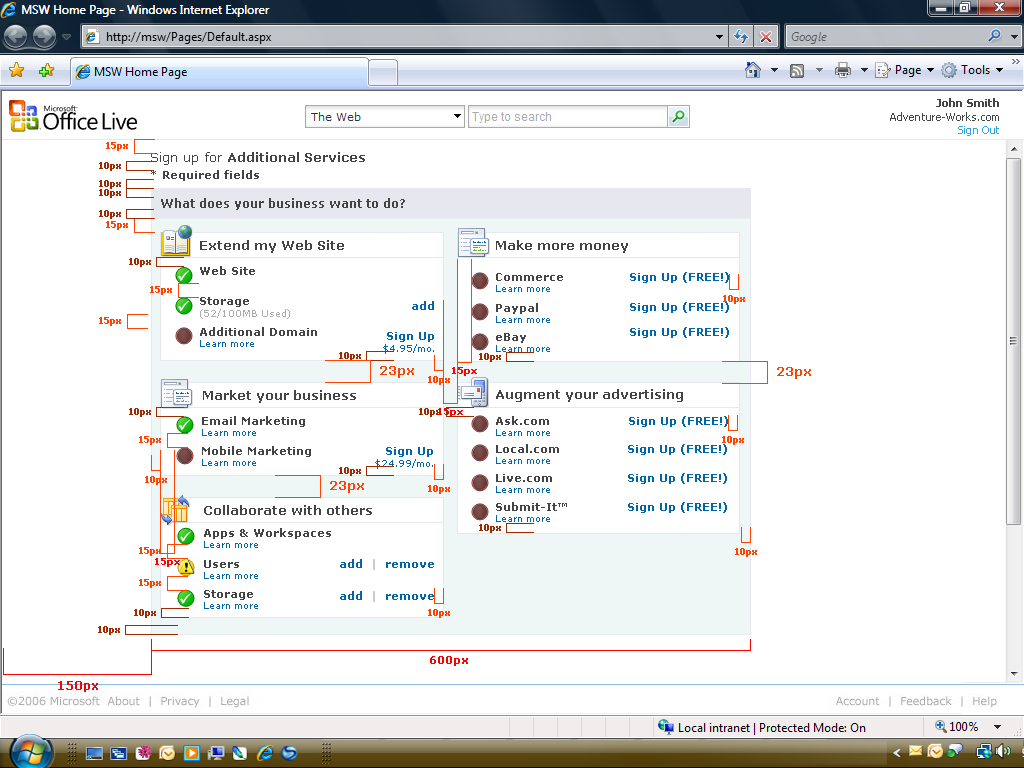Image resolution: width=1024 pixels, height=768 pixels.
Task: Click the yellow warning icon beside Users
Action: 186,566
